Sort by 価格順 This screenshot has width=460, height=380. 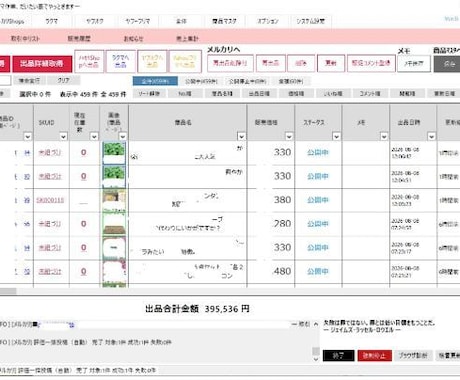[x=296, y=94]
